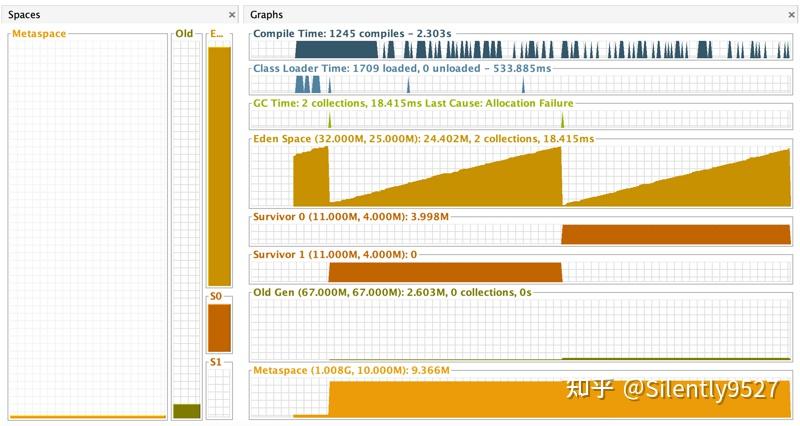Select the Graphs panel title
Screen dimensions: 800x426
click(266, 15)
